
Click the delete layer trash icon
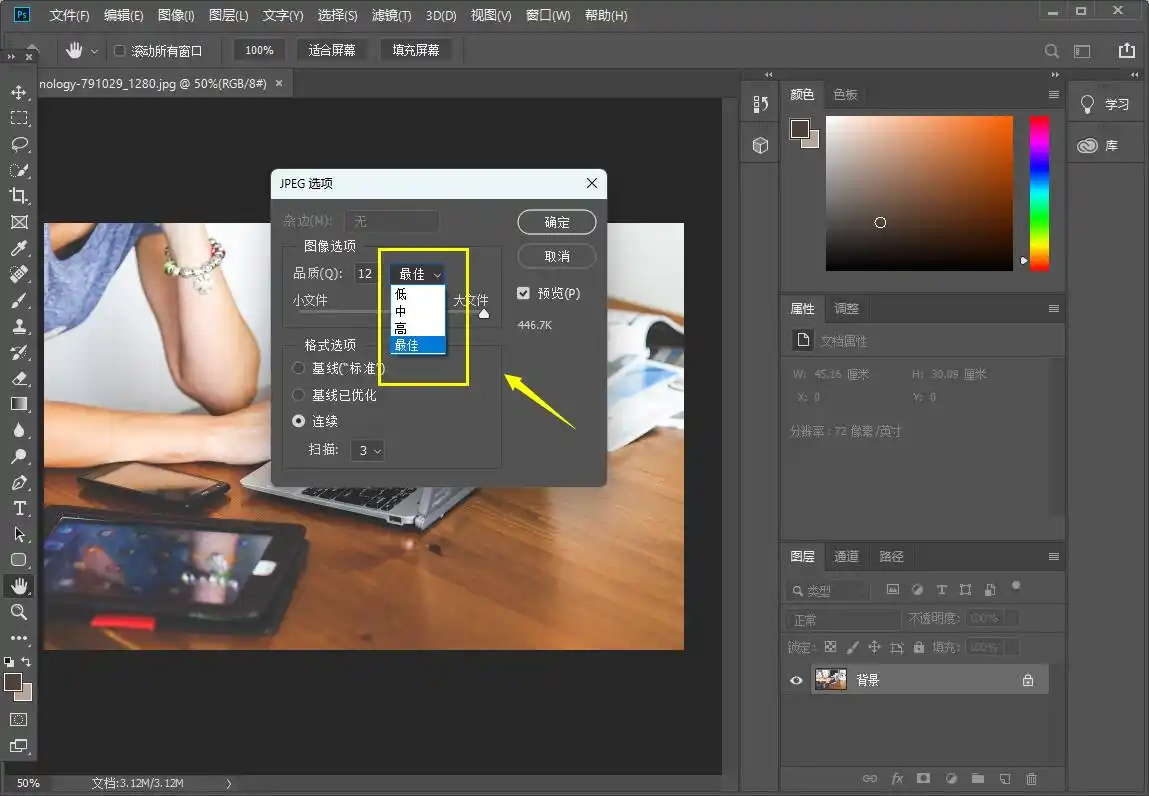tap(1032, 779)
